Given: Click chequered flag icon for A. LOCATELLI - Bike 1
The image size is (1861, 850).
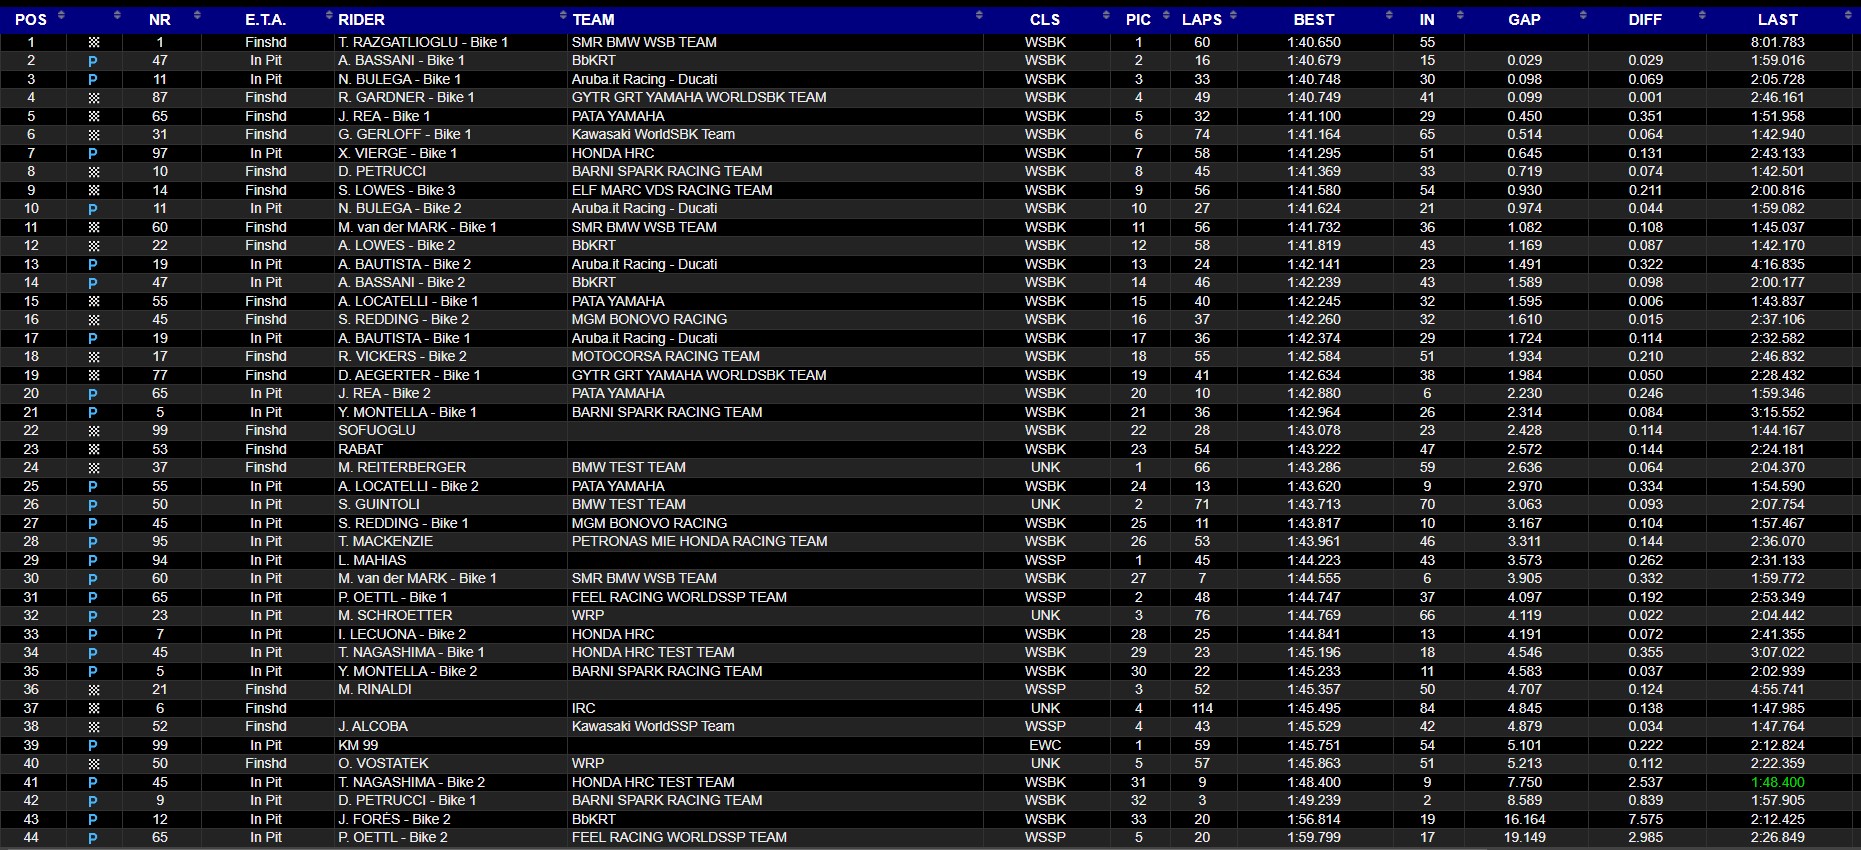Looking at the screenshot, I should tap(93, 302).
